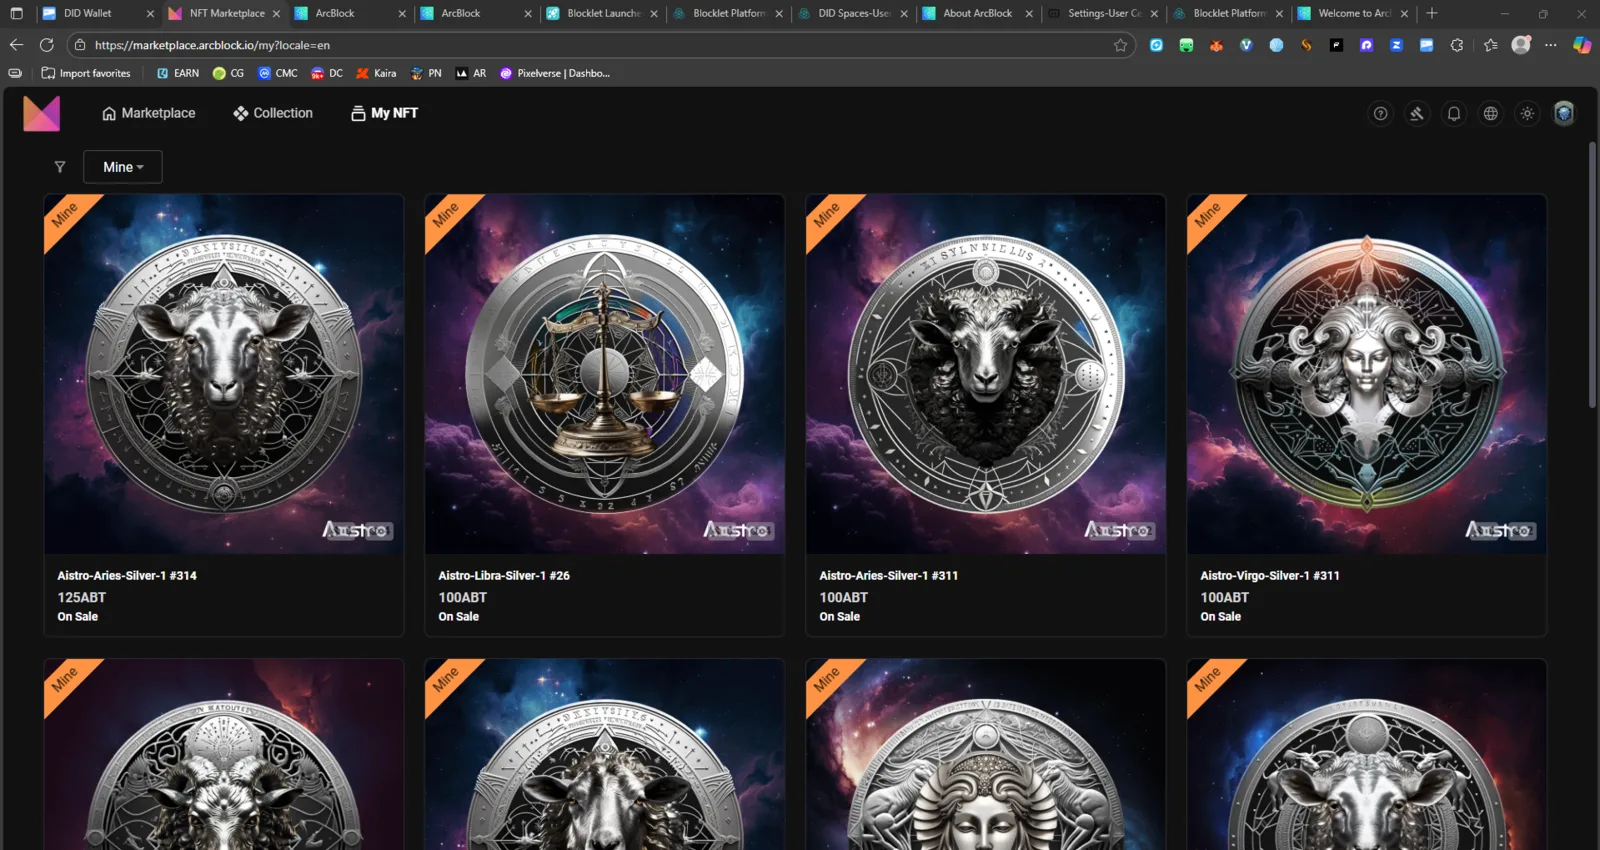This screenshot has height=850, width=1600.
Task: Reload the current page
Action: pyautogui.click(x=46, y=45)
